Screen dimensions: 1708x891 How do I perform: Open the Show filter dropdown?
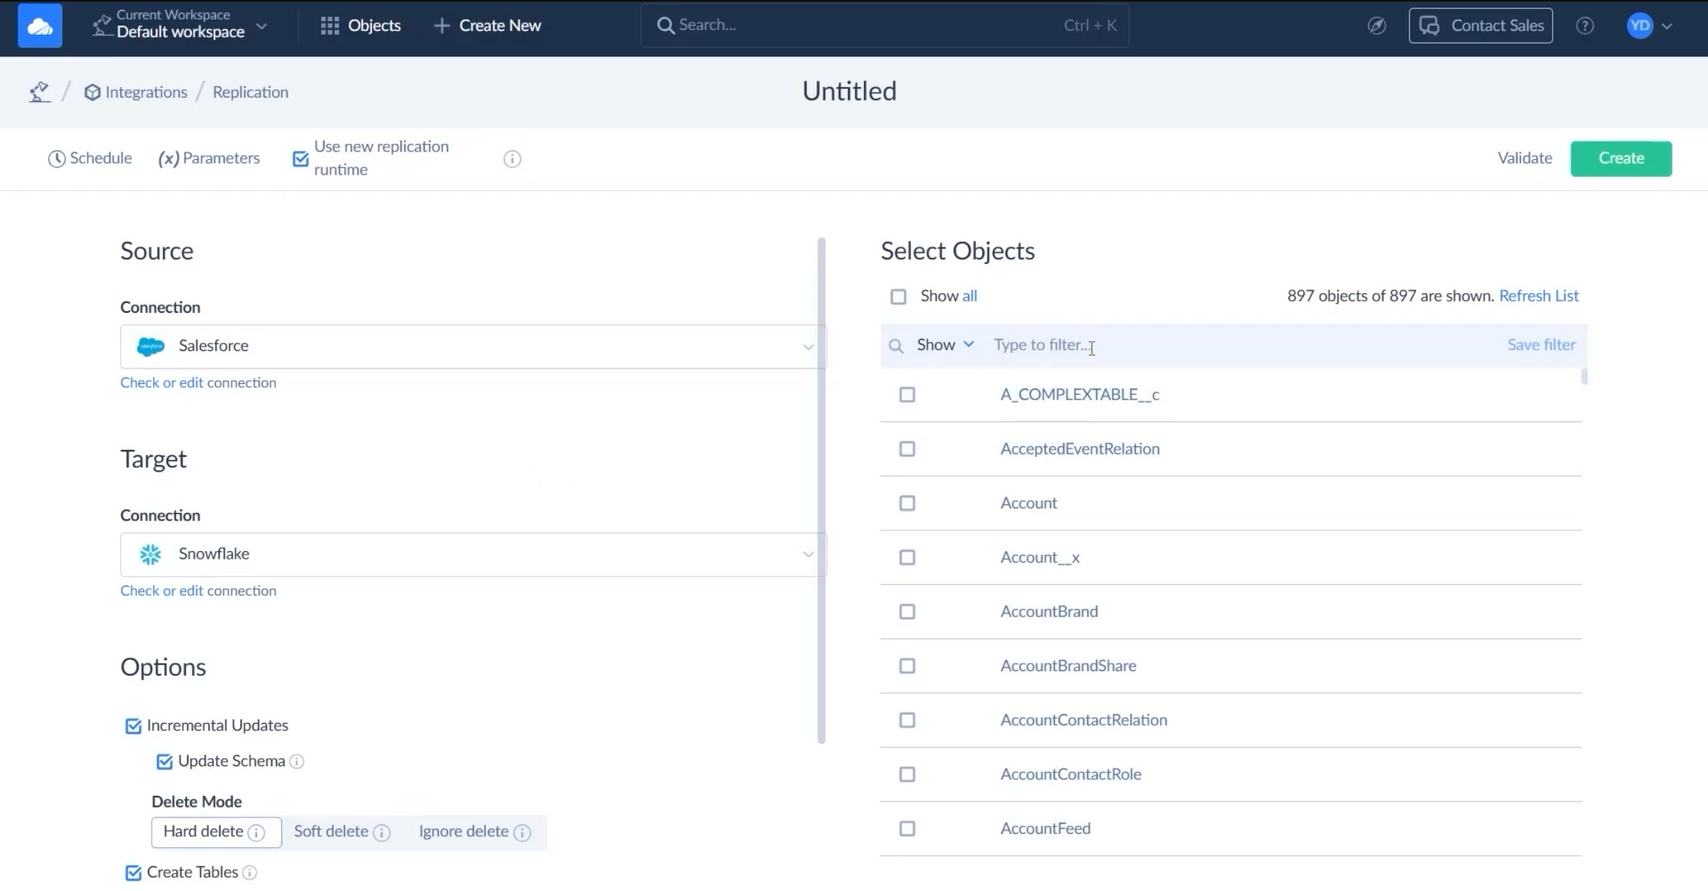point(945,345)
